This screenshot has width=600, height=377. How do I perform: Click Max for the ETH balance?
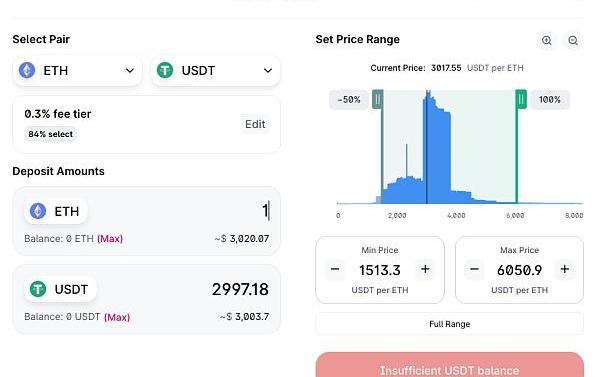pos(110,238)
